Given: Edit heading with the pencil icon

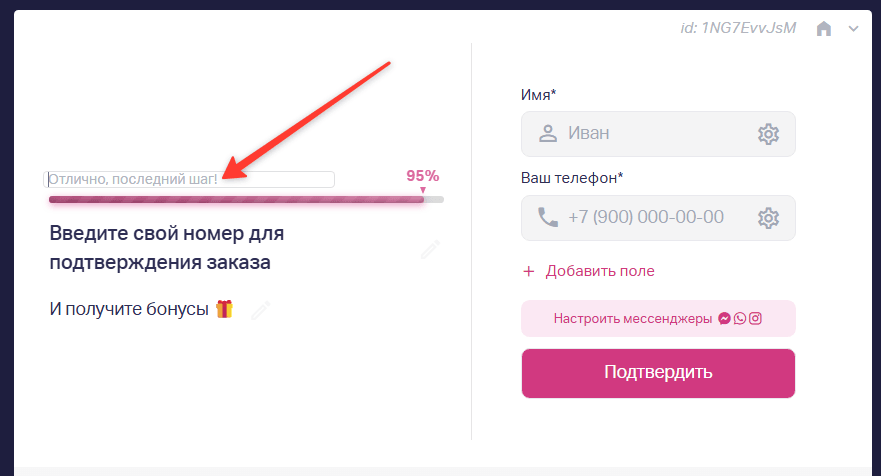Looking at the screenshot, I should click(x=430, y=249).
